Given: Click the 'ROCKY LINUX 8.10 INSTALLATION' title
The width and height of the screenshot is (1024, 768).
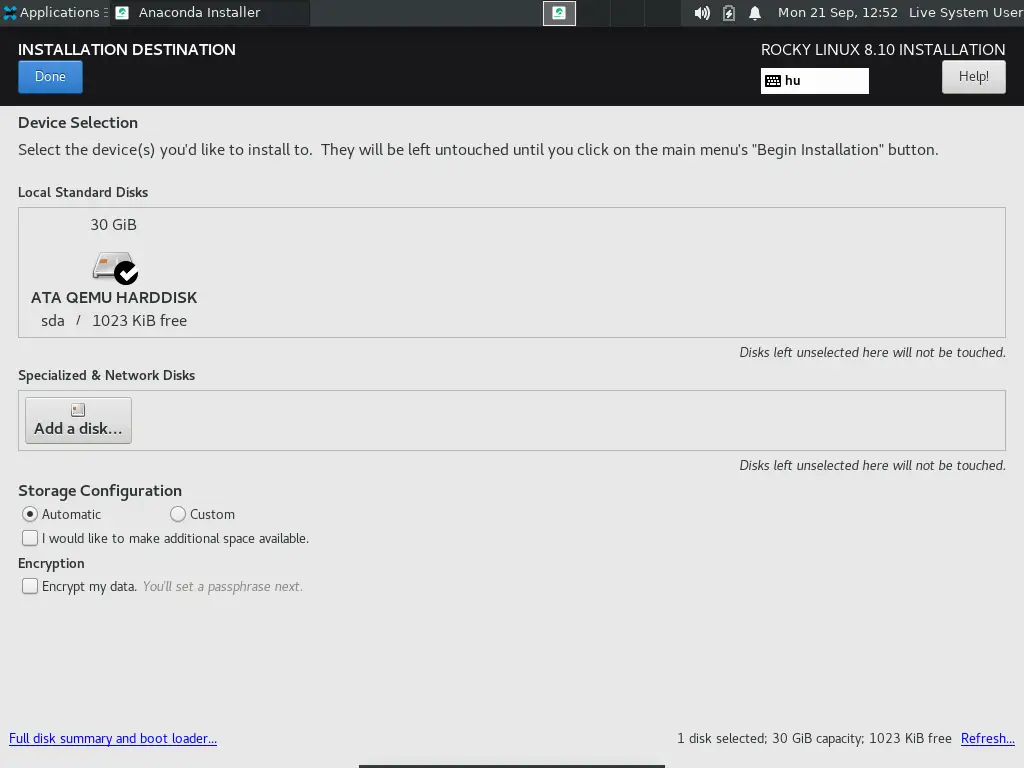Looking at the screenshot, I should (883, 50).
